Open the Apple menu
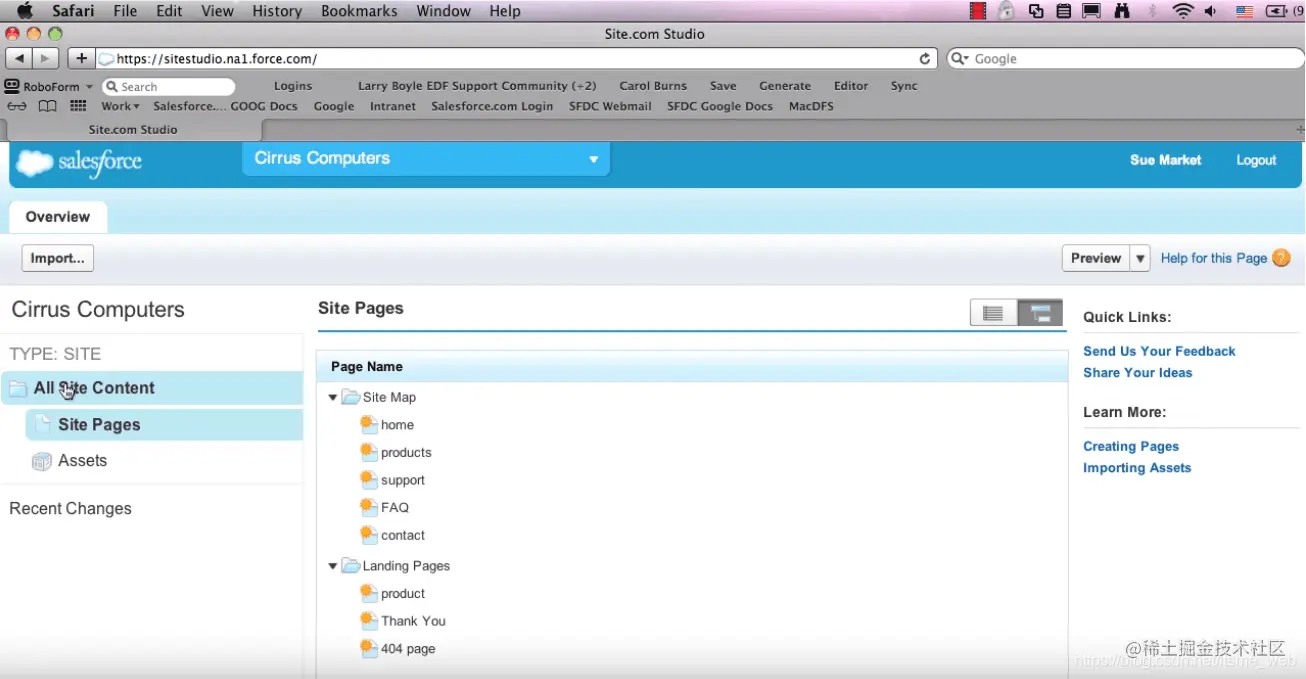Image resolution: width=1306 pixels, height=679 pixels. 24,11
